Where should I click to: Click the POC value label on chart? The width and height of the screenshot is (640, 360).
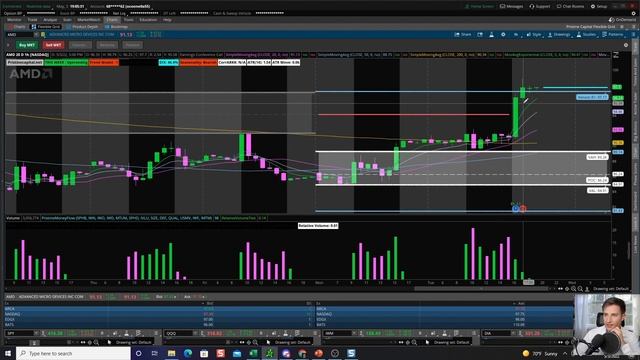597,180
